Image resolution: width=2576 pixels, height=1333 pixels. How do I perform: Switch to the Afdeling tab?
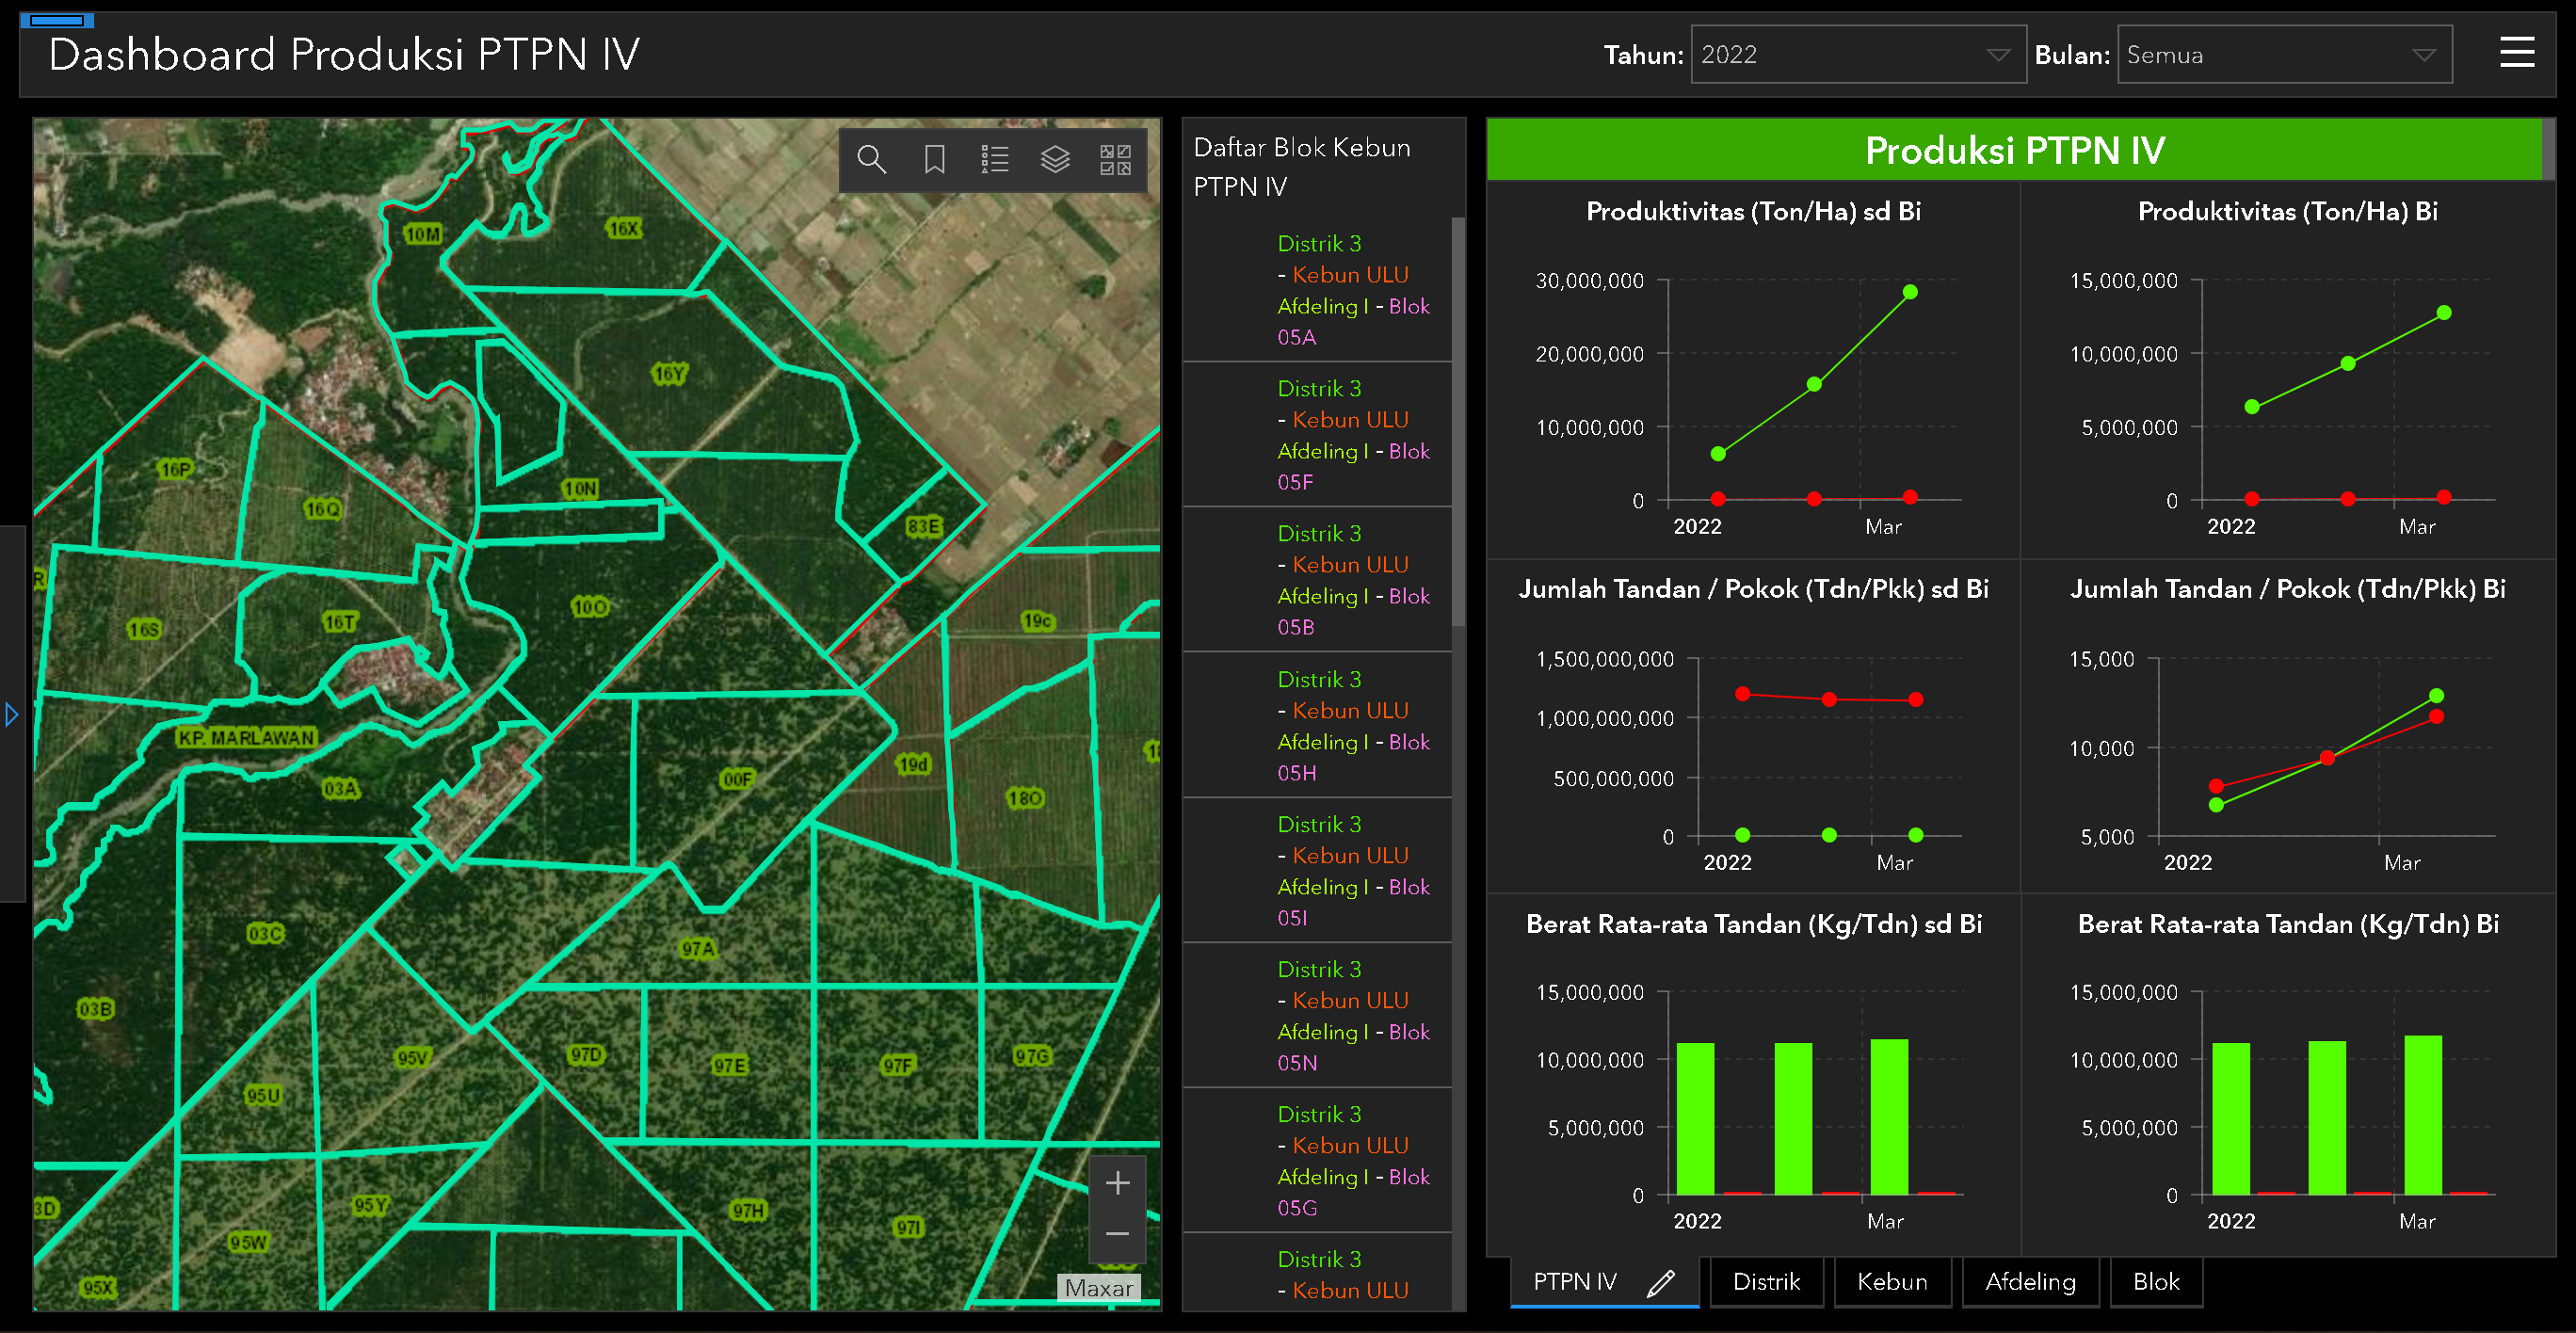2030,1282
